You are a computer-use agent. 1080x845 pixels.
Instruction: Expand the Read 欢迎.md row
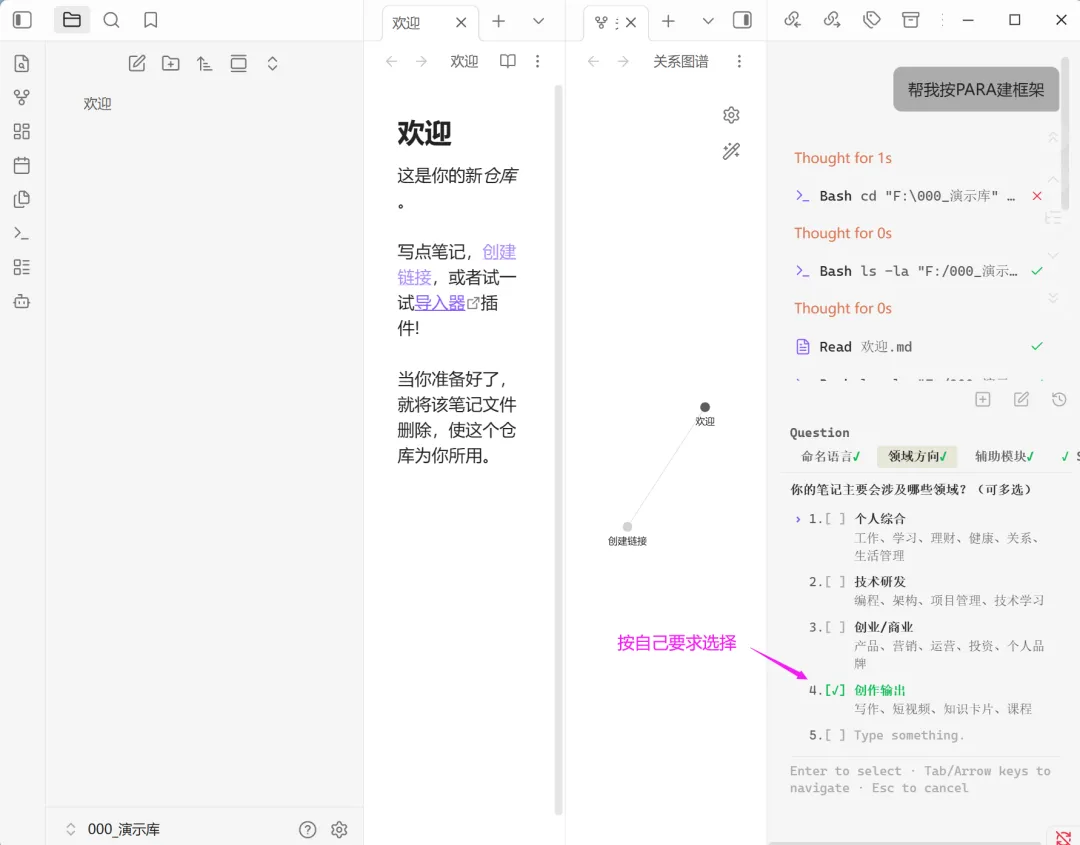(918, 346)
